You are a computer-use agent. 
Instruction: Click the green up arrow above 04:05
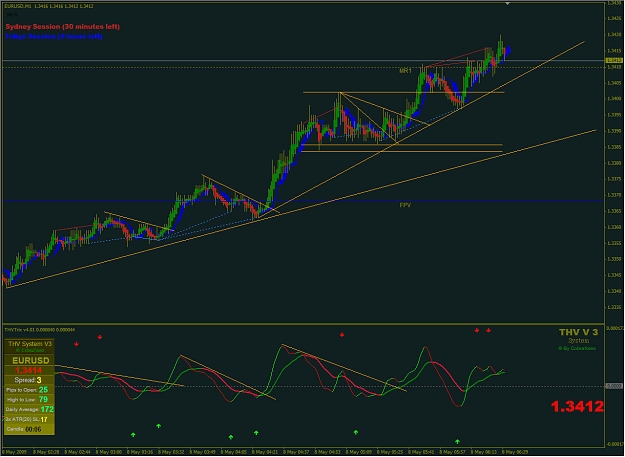pos(231,437)
